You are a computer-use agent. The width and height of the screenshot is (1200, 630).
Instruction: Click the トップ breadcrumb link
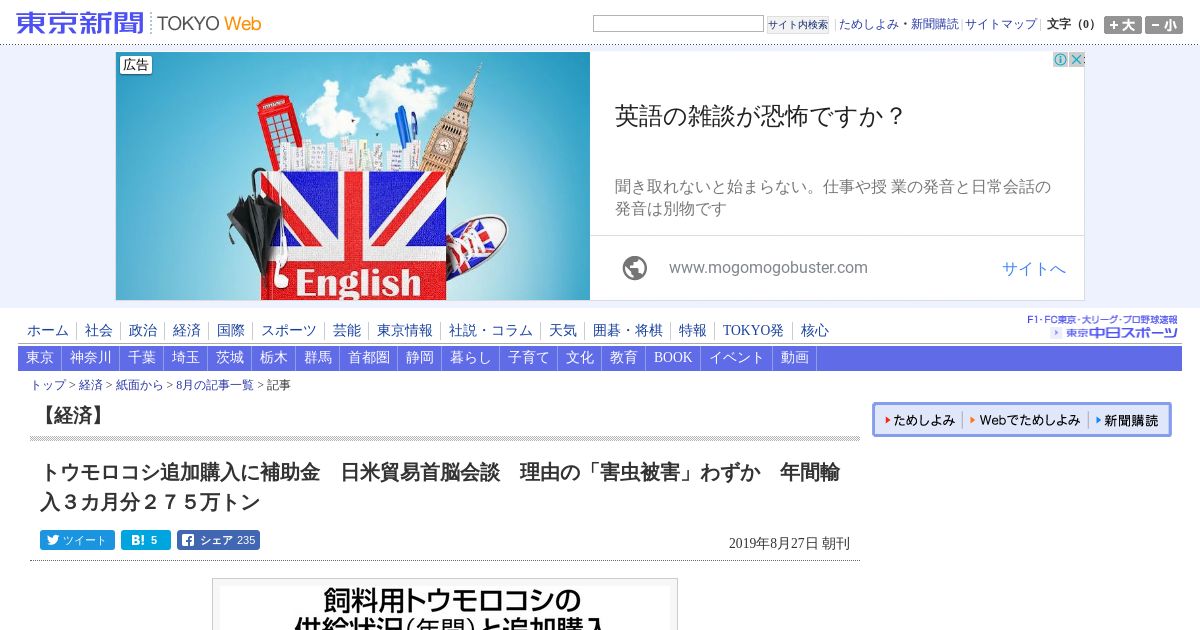pos(48,385)
